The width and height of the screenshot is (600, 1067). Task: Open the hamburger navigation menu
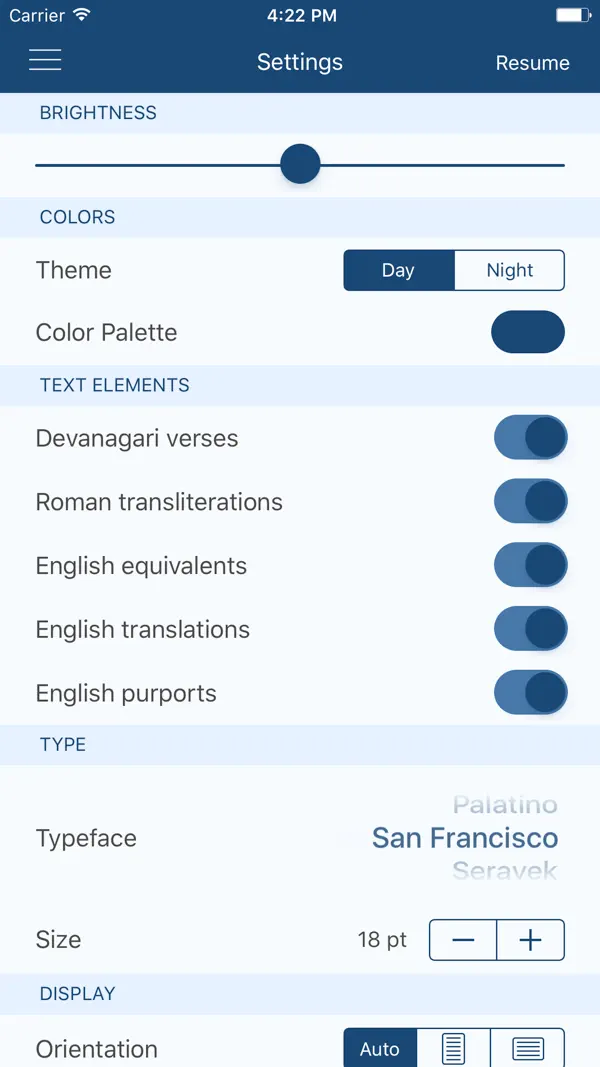click(x=45, y=60)
